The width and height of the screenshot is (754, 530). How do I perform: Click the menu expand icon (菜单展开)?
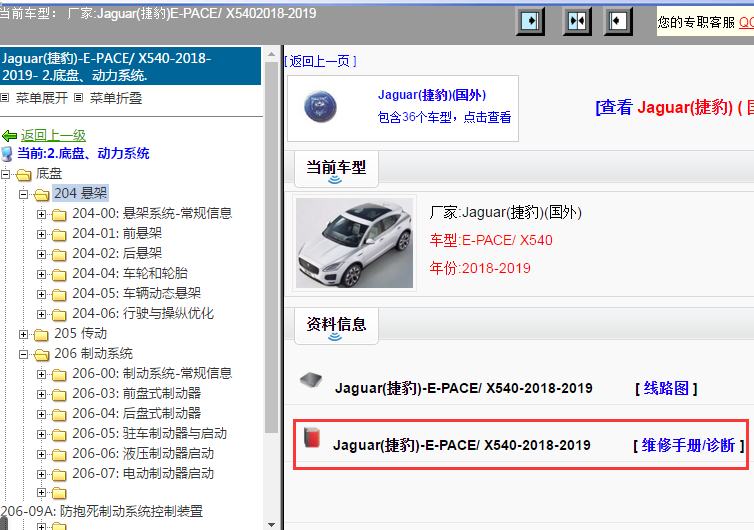[5, 98]
